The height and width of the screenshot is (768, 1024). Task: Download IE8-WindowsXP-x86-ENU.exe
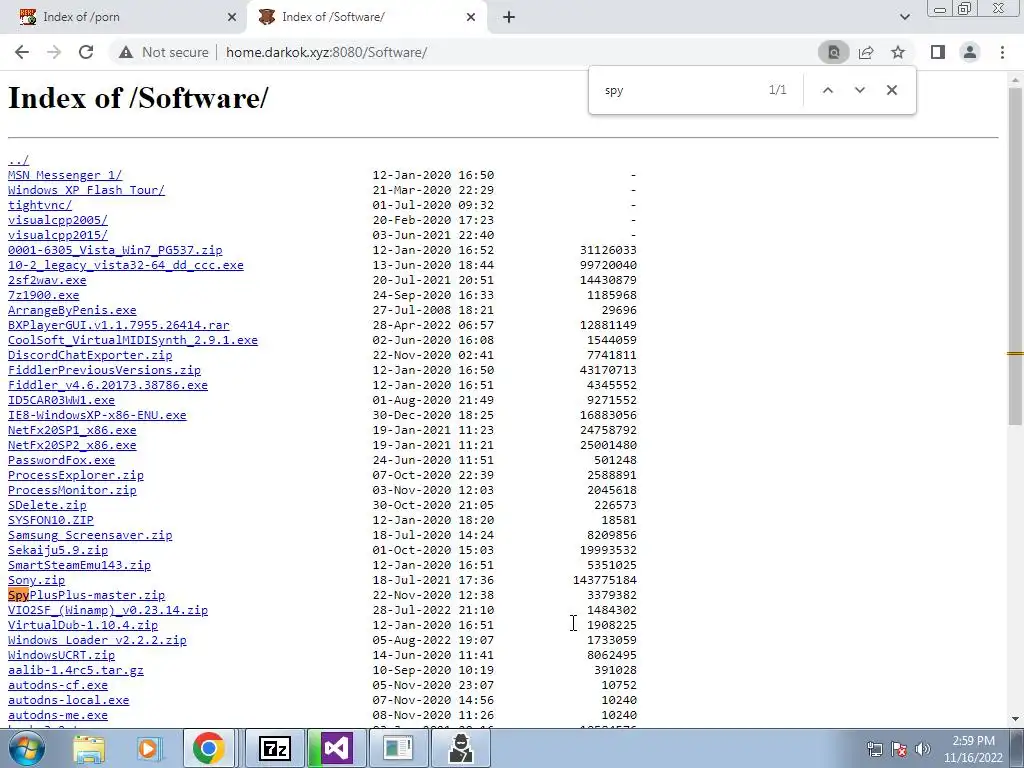pyautogui.click(x=97, y=415)
